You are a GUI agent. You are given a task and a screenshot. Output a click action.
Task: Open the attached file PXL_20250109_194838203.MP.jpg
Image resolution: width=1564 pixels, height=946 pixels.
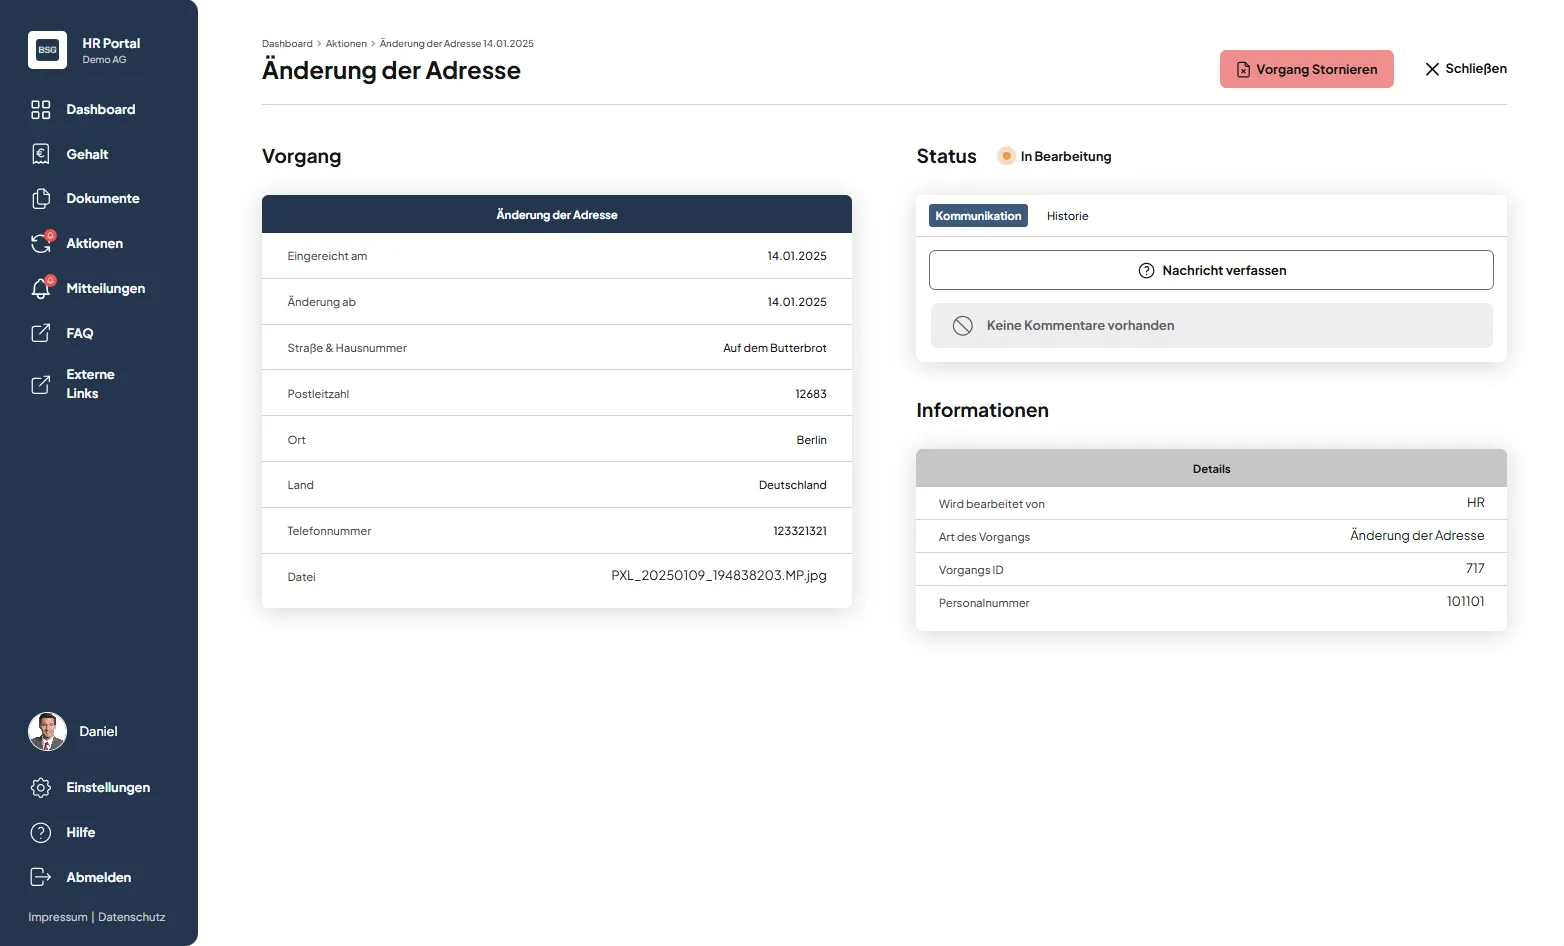718,576
